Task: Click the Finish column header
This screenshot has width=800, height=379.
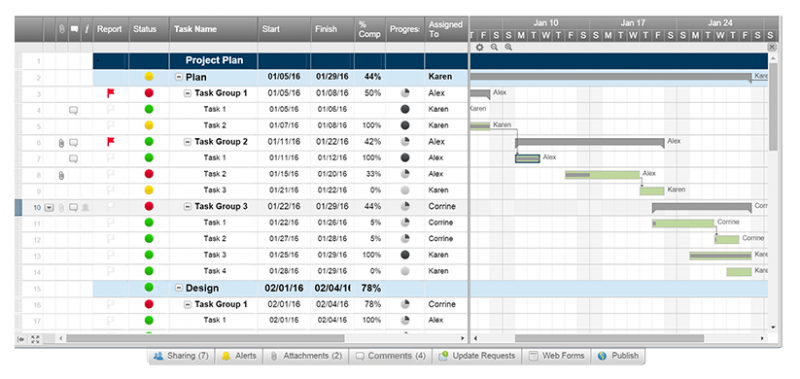Action: (333, 29)
